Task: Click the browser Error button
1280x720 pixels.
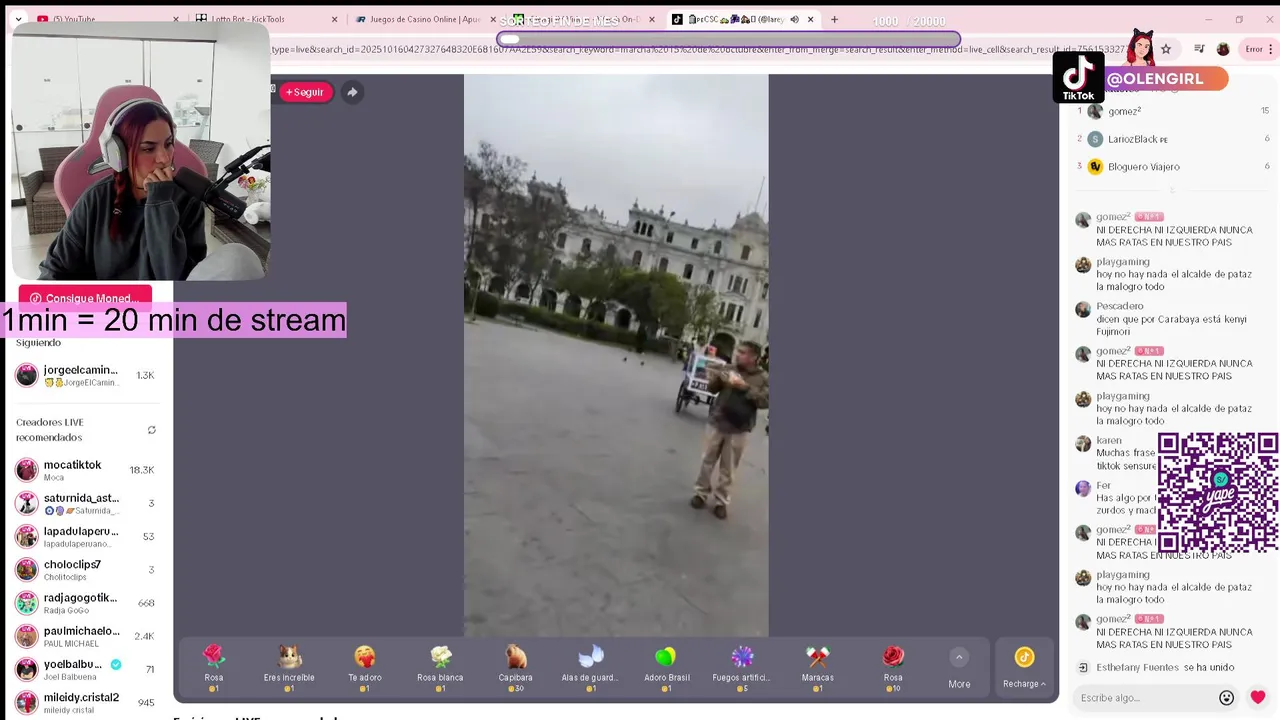Action: pyautogui.click(x=1258, y=49)
